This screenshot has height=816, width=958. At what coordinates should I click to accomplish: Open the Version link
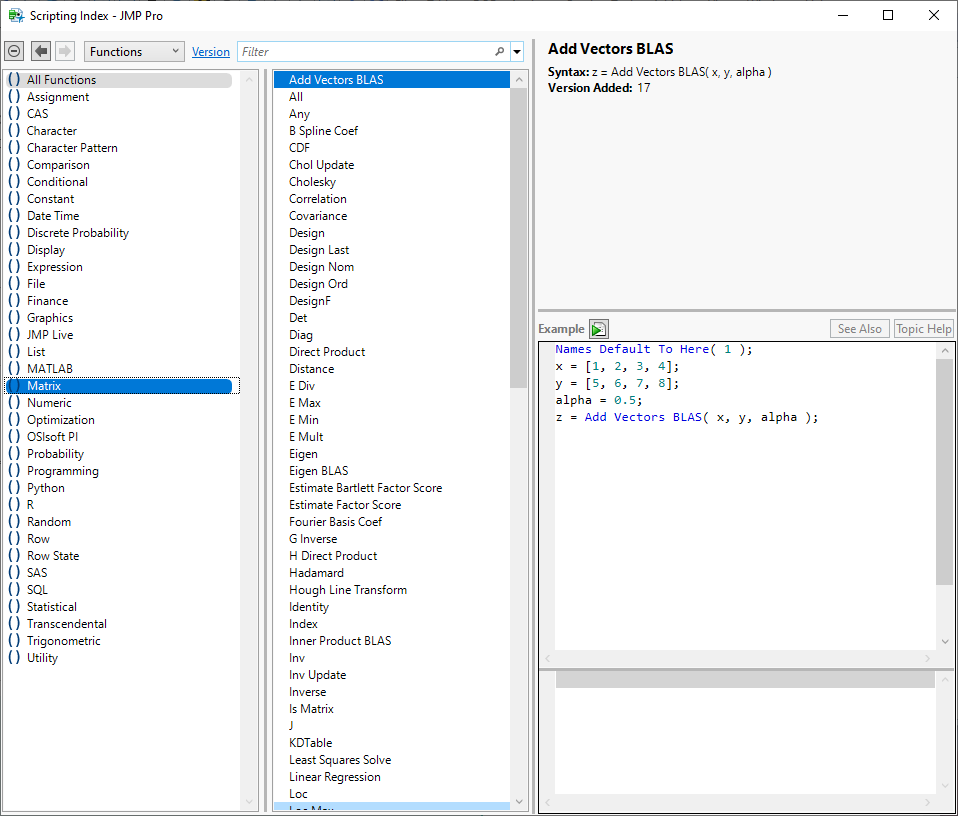tap(210, 52)
